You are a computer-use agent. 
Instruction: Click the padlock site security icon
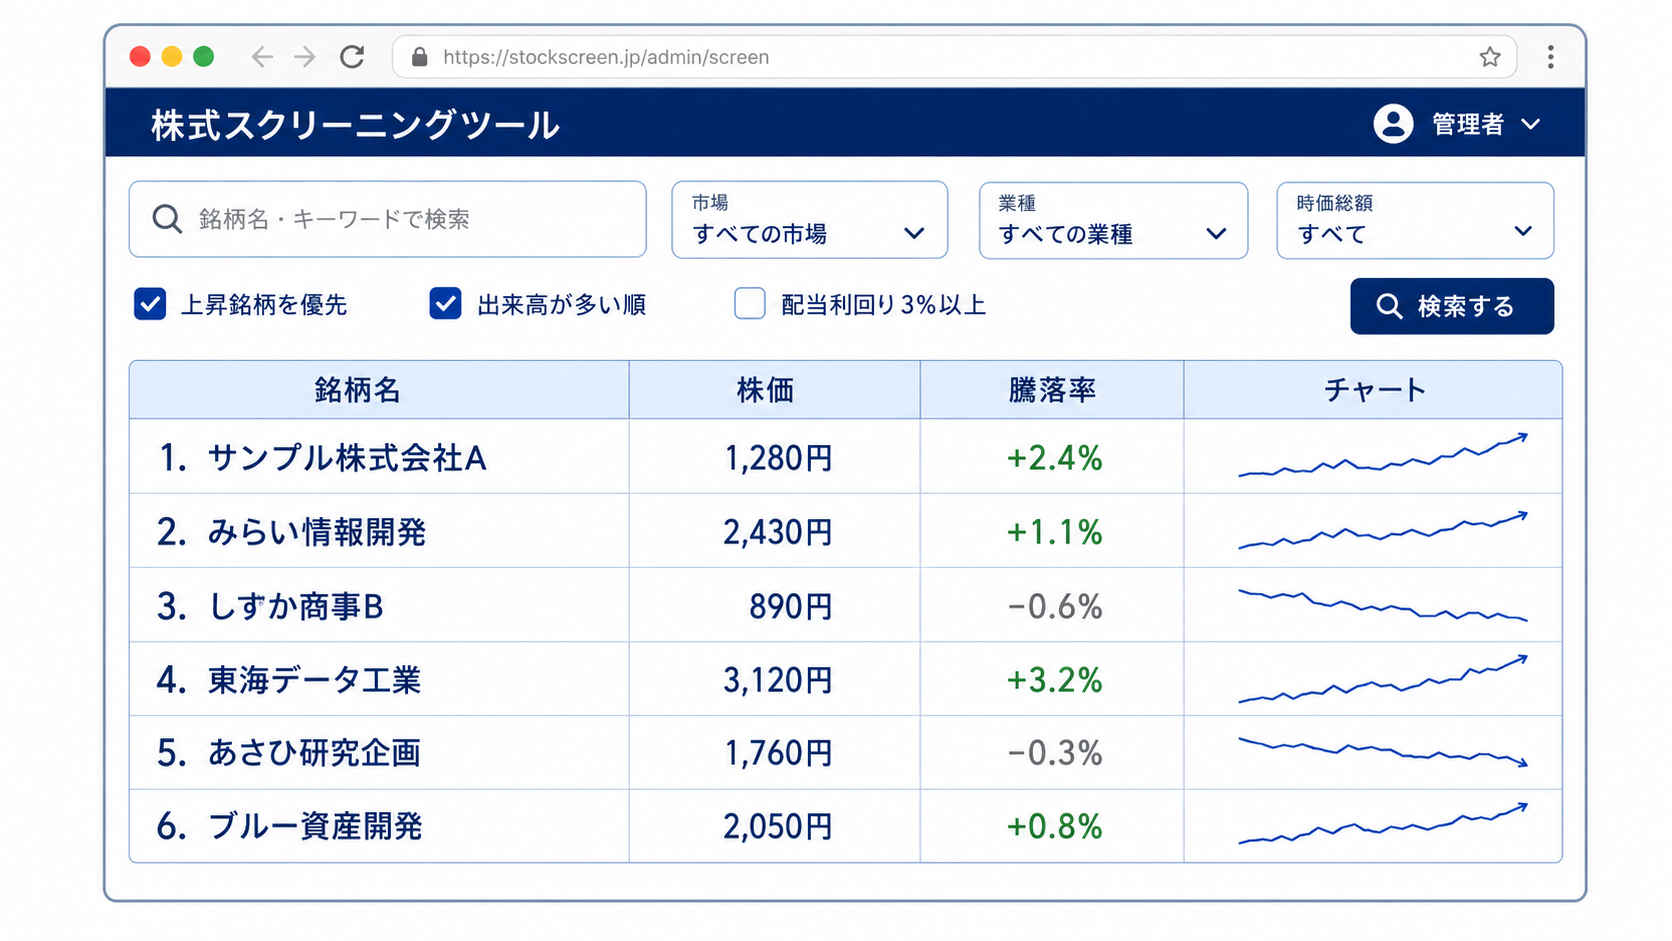(x=420, y=57)
